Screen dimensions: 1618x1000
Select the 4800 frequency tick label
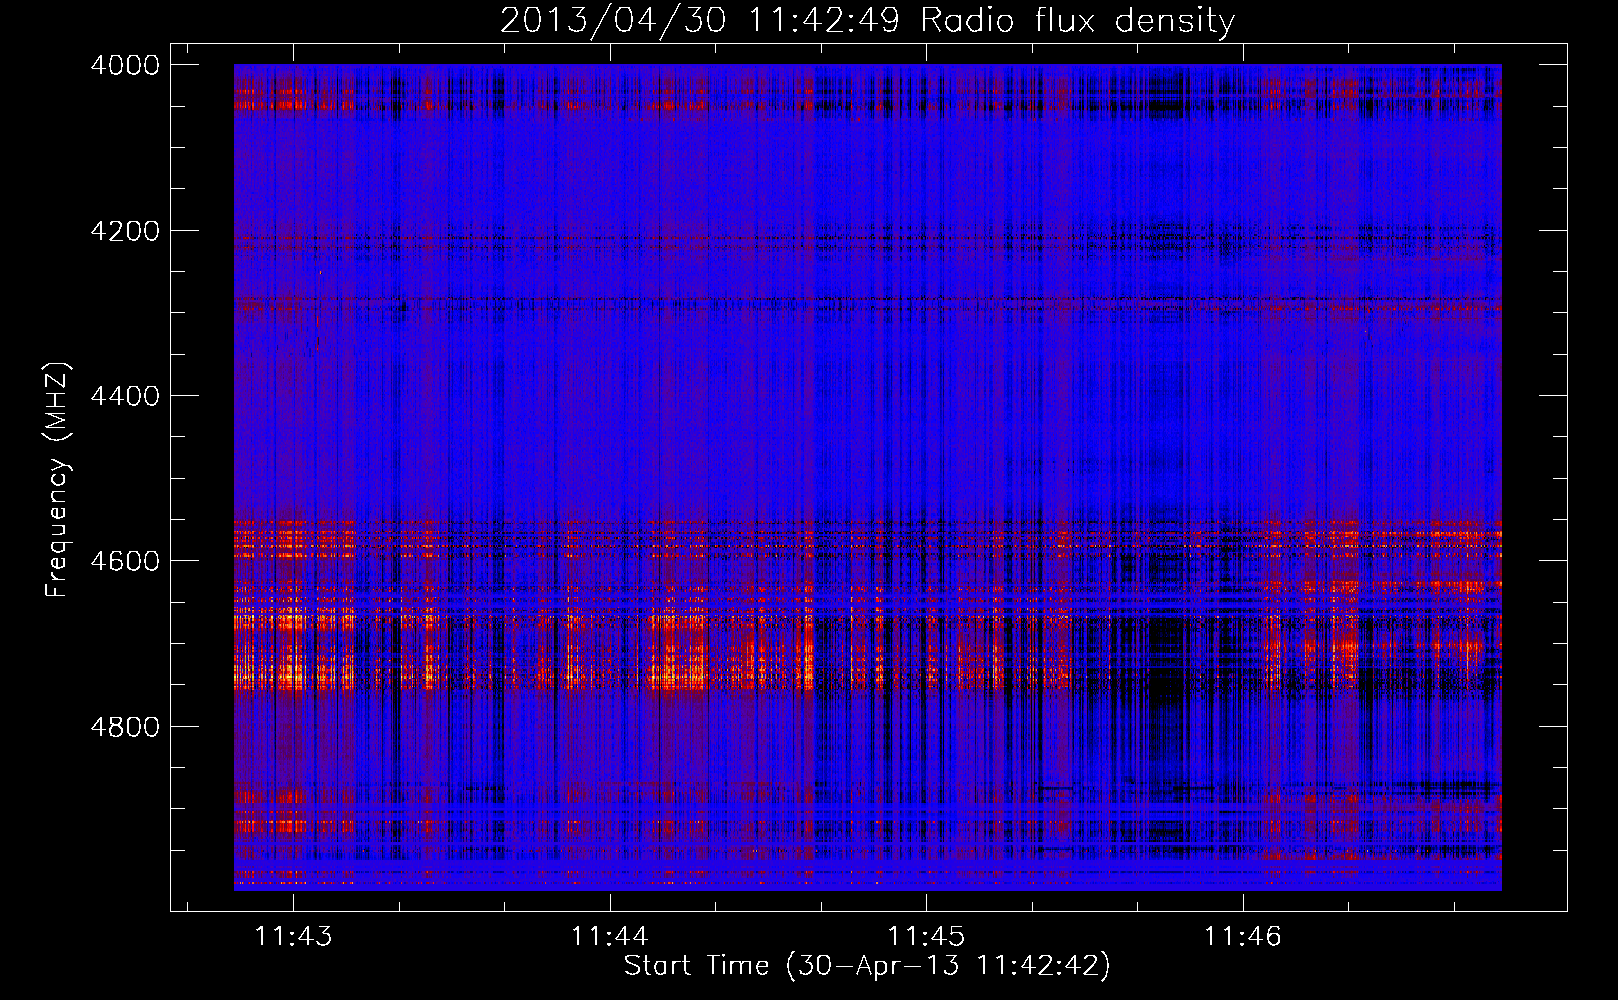pyautogui.click(x=125, y=727)
